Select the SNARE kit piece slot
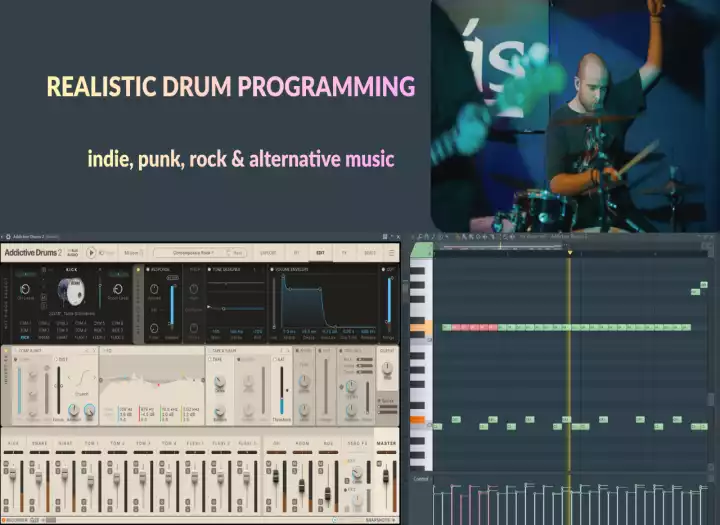This screenshot has width=720, height=525. tap(44, 338)
